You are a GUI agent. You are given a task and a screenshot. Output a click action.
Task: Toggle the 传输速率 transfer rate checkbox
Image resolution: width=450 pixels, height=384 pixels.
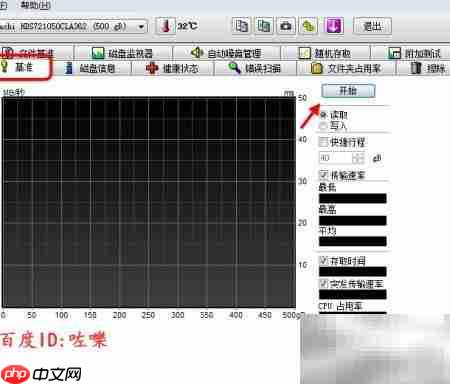[323, 175]
